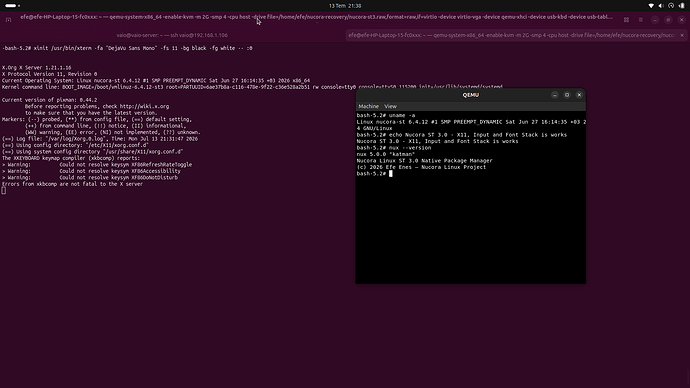Open the Wi-Fi network indicator in the top bar

[651, 6]
